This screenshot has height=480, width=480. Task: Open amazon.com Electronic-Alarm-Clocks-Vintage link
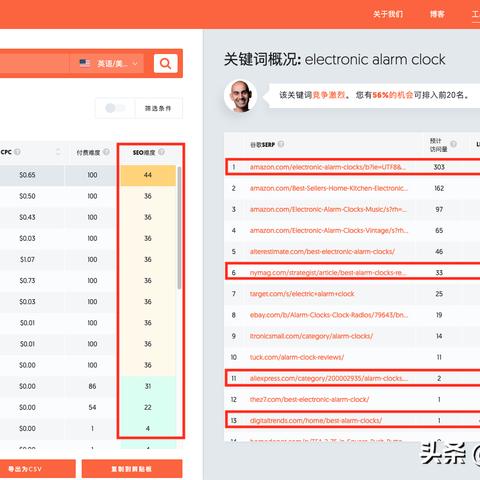pyautogui.click(x=329, y=230)
